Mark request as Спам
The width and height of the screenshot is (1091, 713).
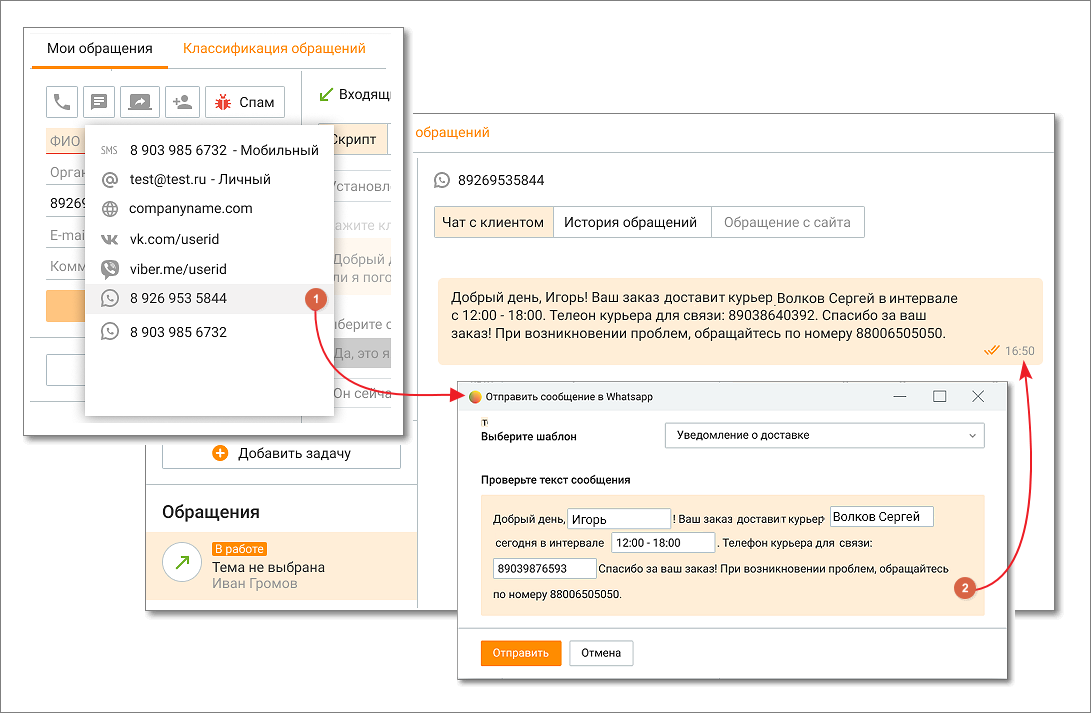tap(245, 102)
